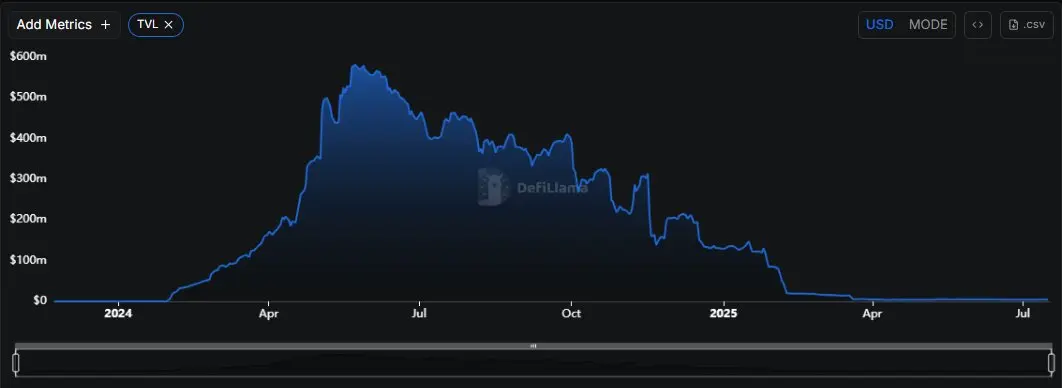Select the TVL metric chip label
The width and height of the screenshot is (1062, 388).
point(147,24)
